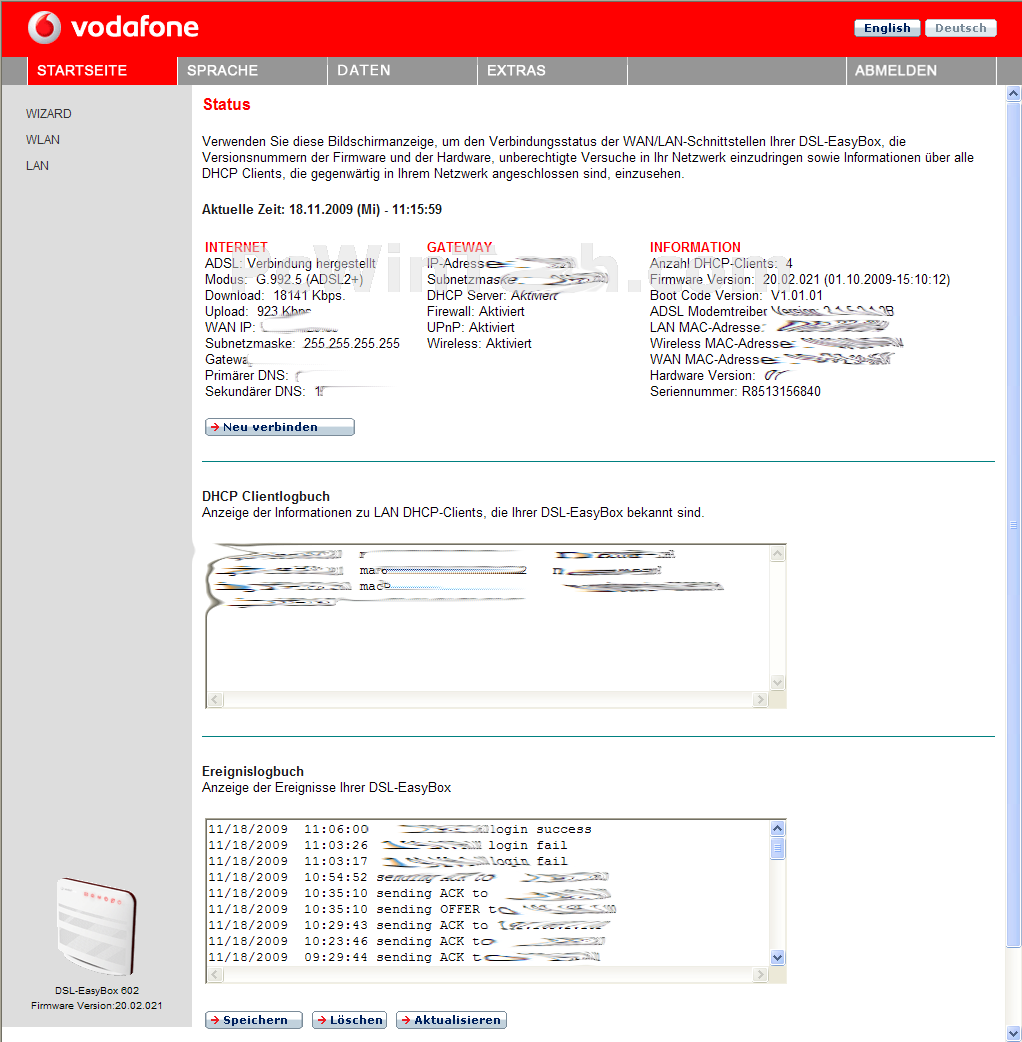
Task: Save the event log with Speichern
Action: click(254, 1019)
